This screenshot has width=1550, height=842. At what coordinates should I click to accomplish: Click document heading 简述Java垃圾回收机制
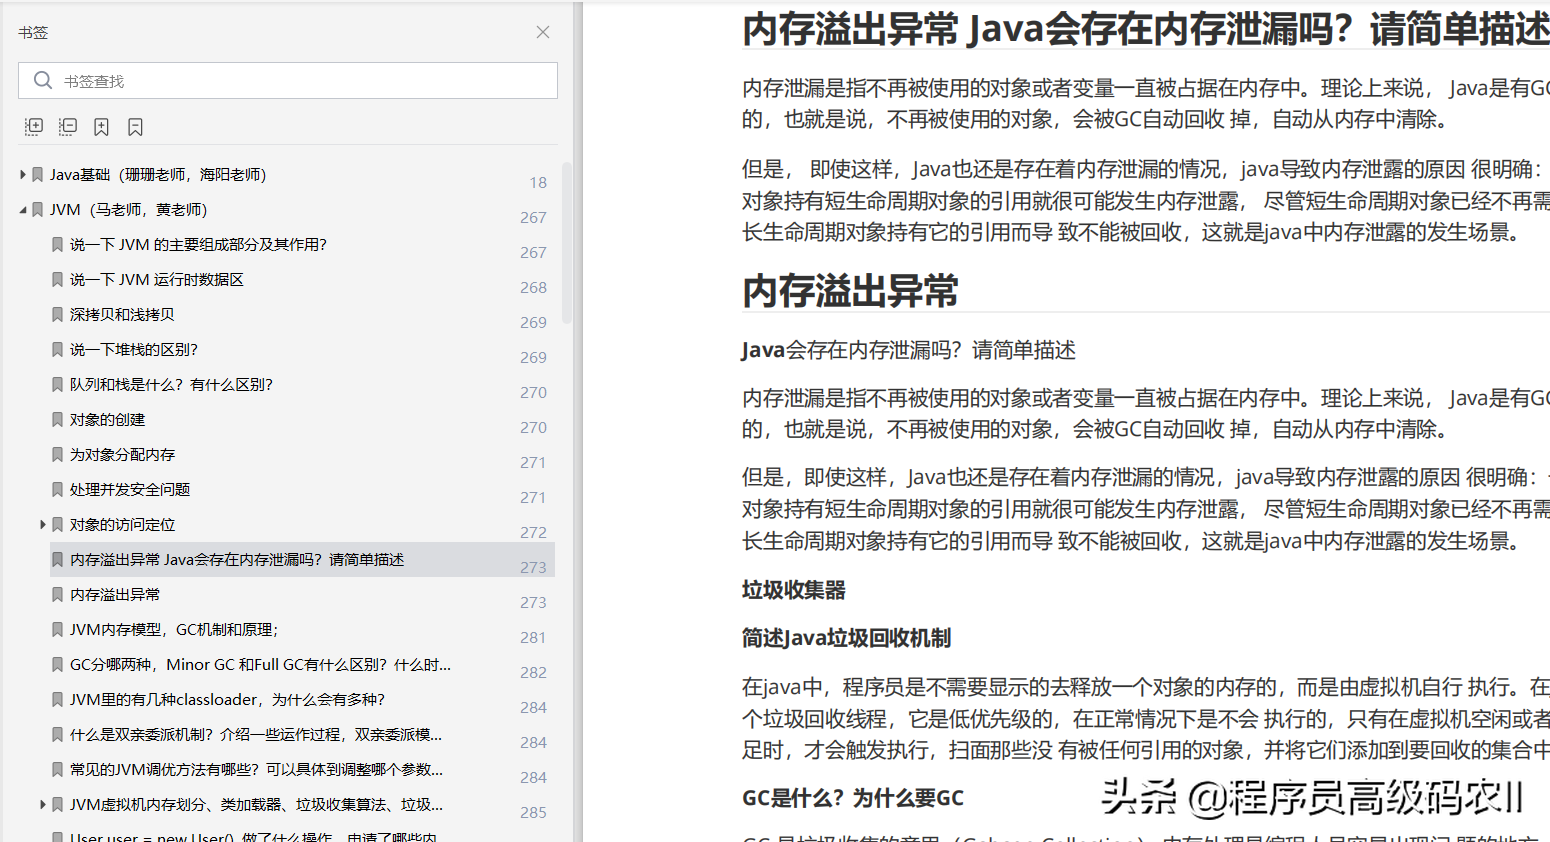point(846,638)
